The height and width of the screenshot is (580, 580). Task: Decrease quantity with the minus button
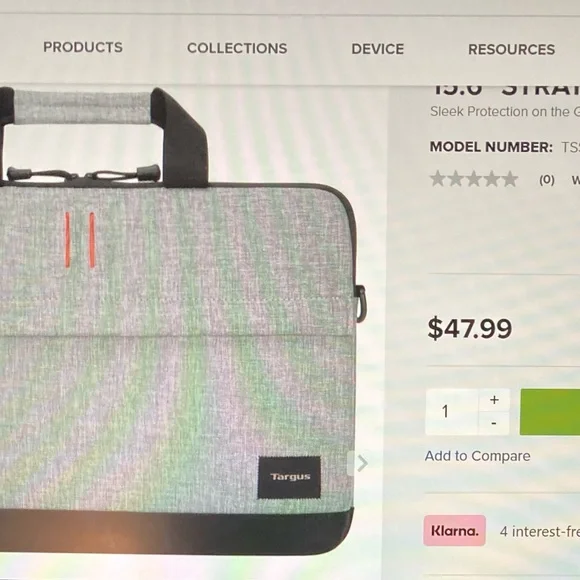click(x=494, y=424)
